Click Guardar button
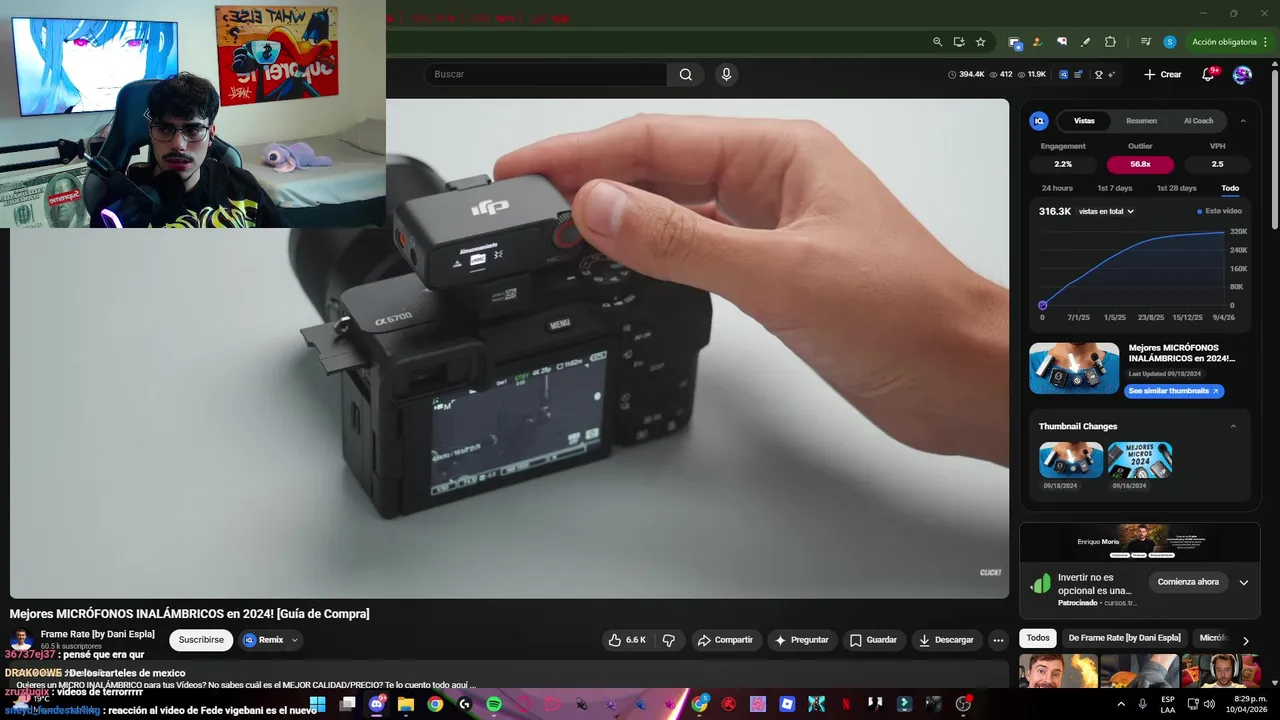 tap(873, 640)
